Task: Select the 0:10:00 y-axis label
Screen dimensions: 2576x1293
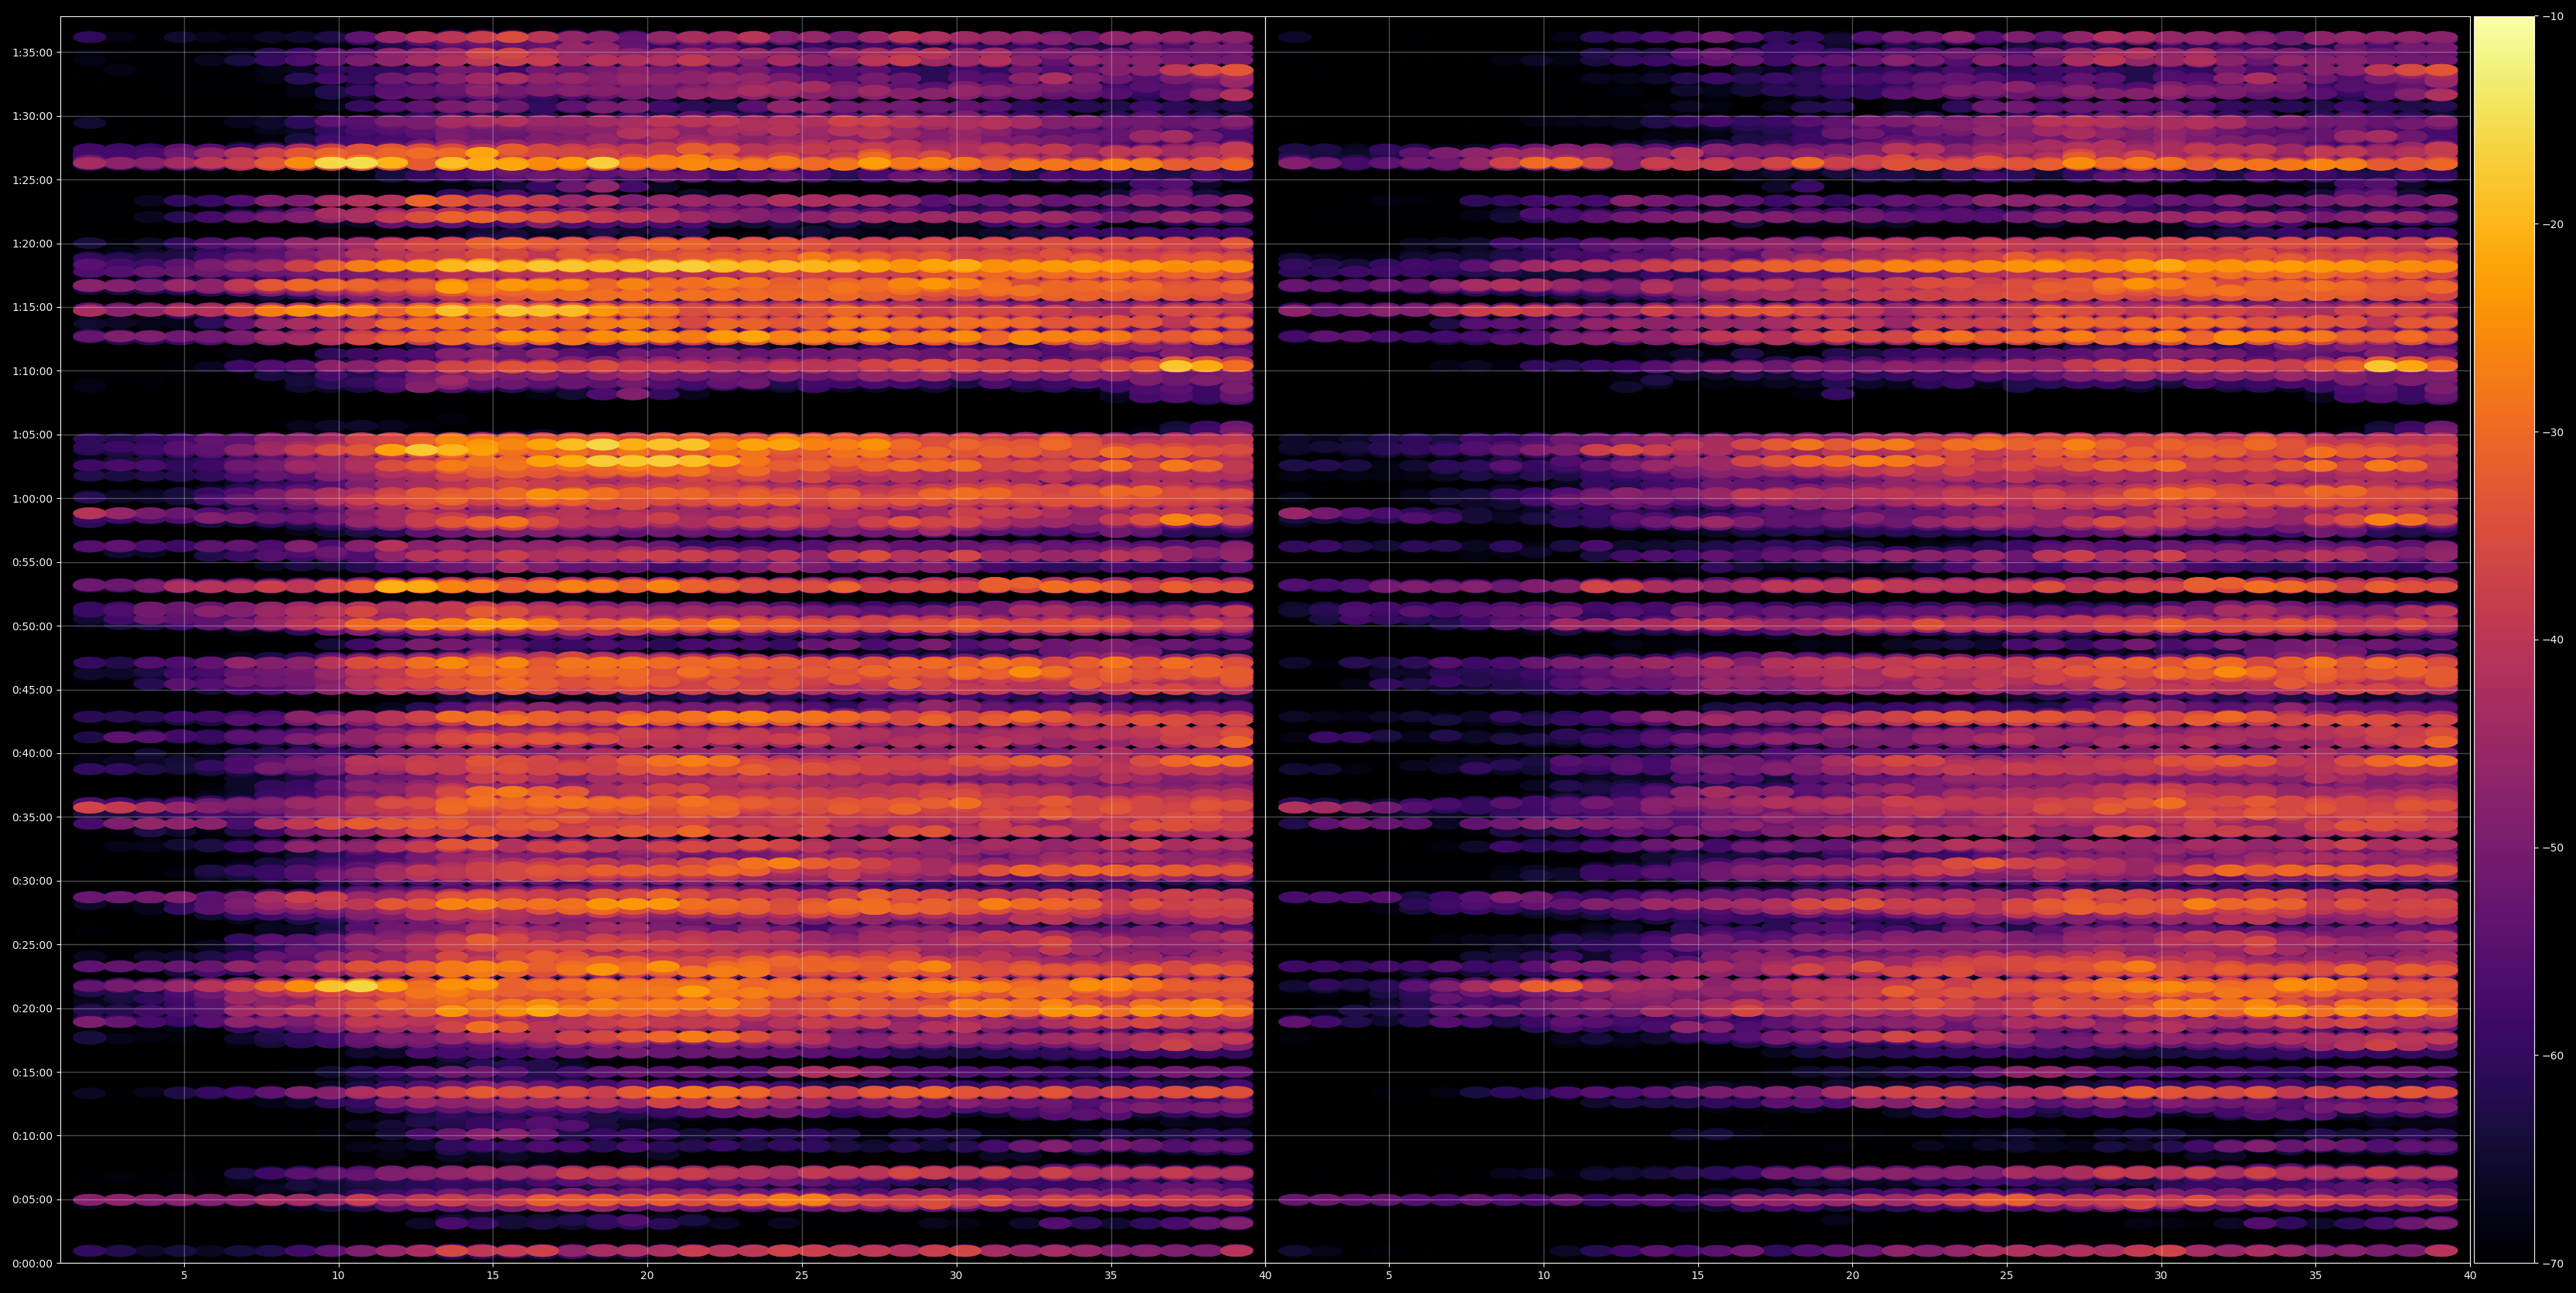Action: point(32,1136)
